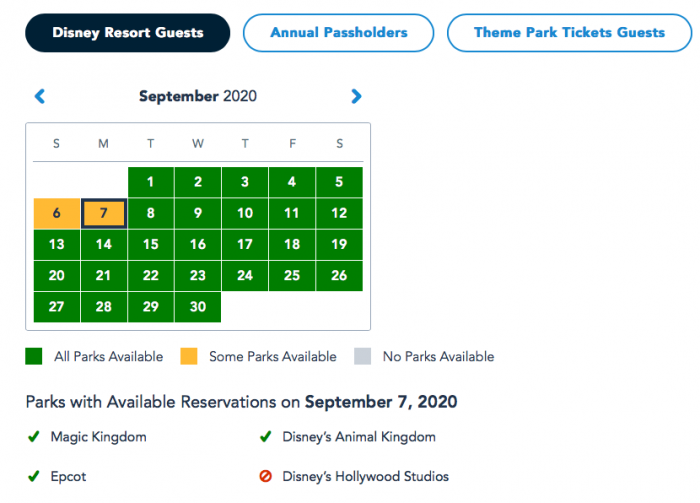Click Hollywood Studios unavailable red icon
The width and height of the screenshot is (700, 503).
pyautogui.click(x=266, y=477)
